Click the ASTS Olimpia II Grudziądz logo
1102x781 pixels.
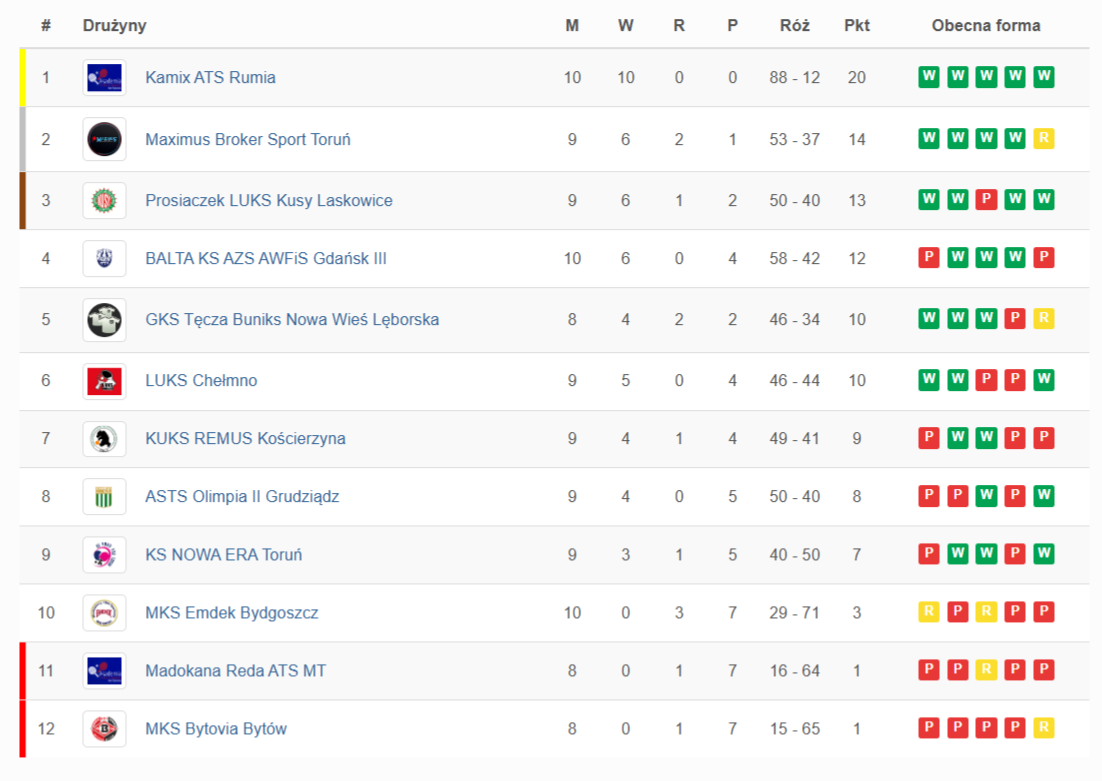[x=104, y=497]
